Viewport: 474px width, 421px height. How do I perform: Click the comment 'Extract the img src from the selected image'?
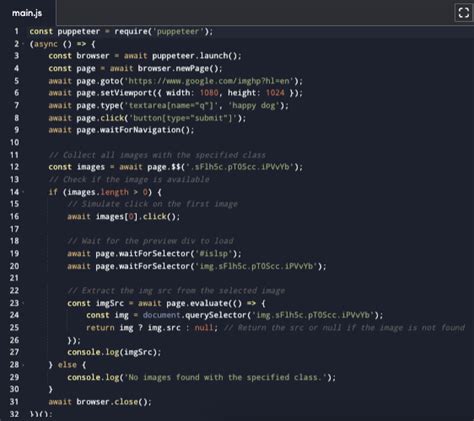pyautogui.click(x=176, y=291)
